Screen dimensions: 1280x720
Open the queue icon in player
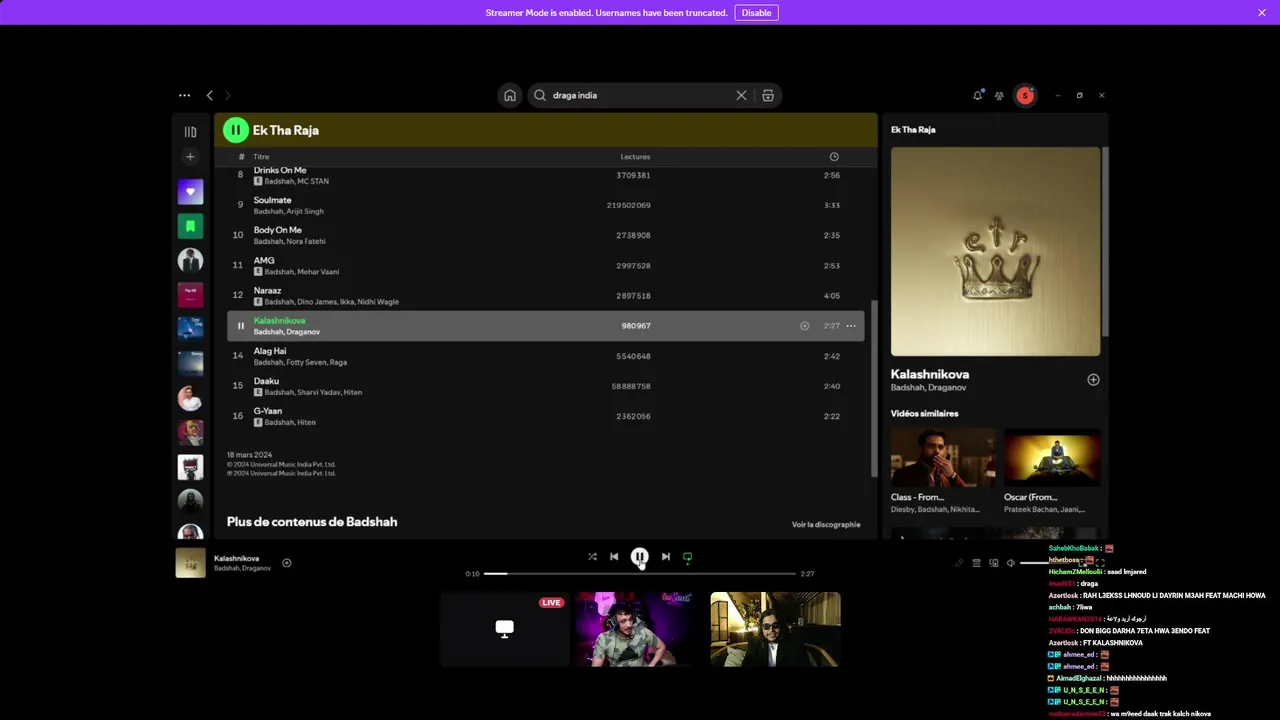point(976,563)
